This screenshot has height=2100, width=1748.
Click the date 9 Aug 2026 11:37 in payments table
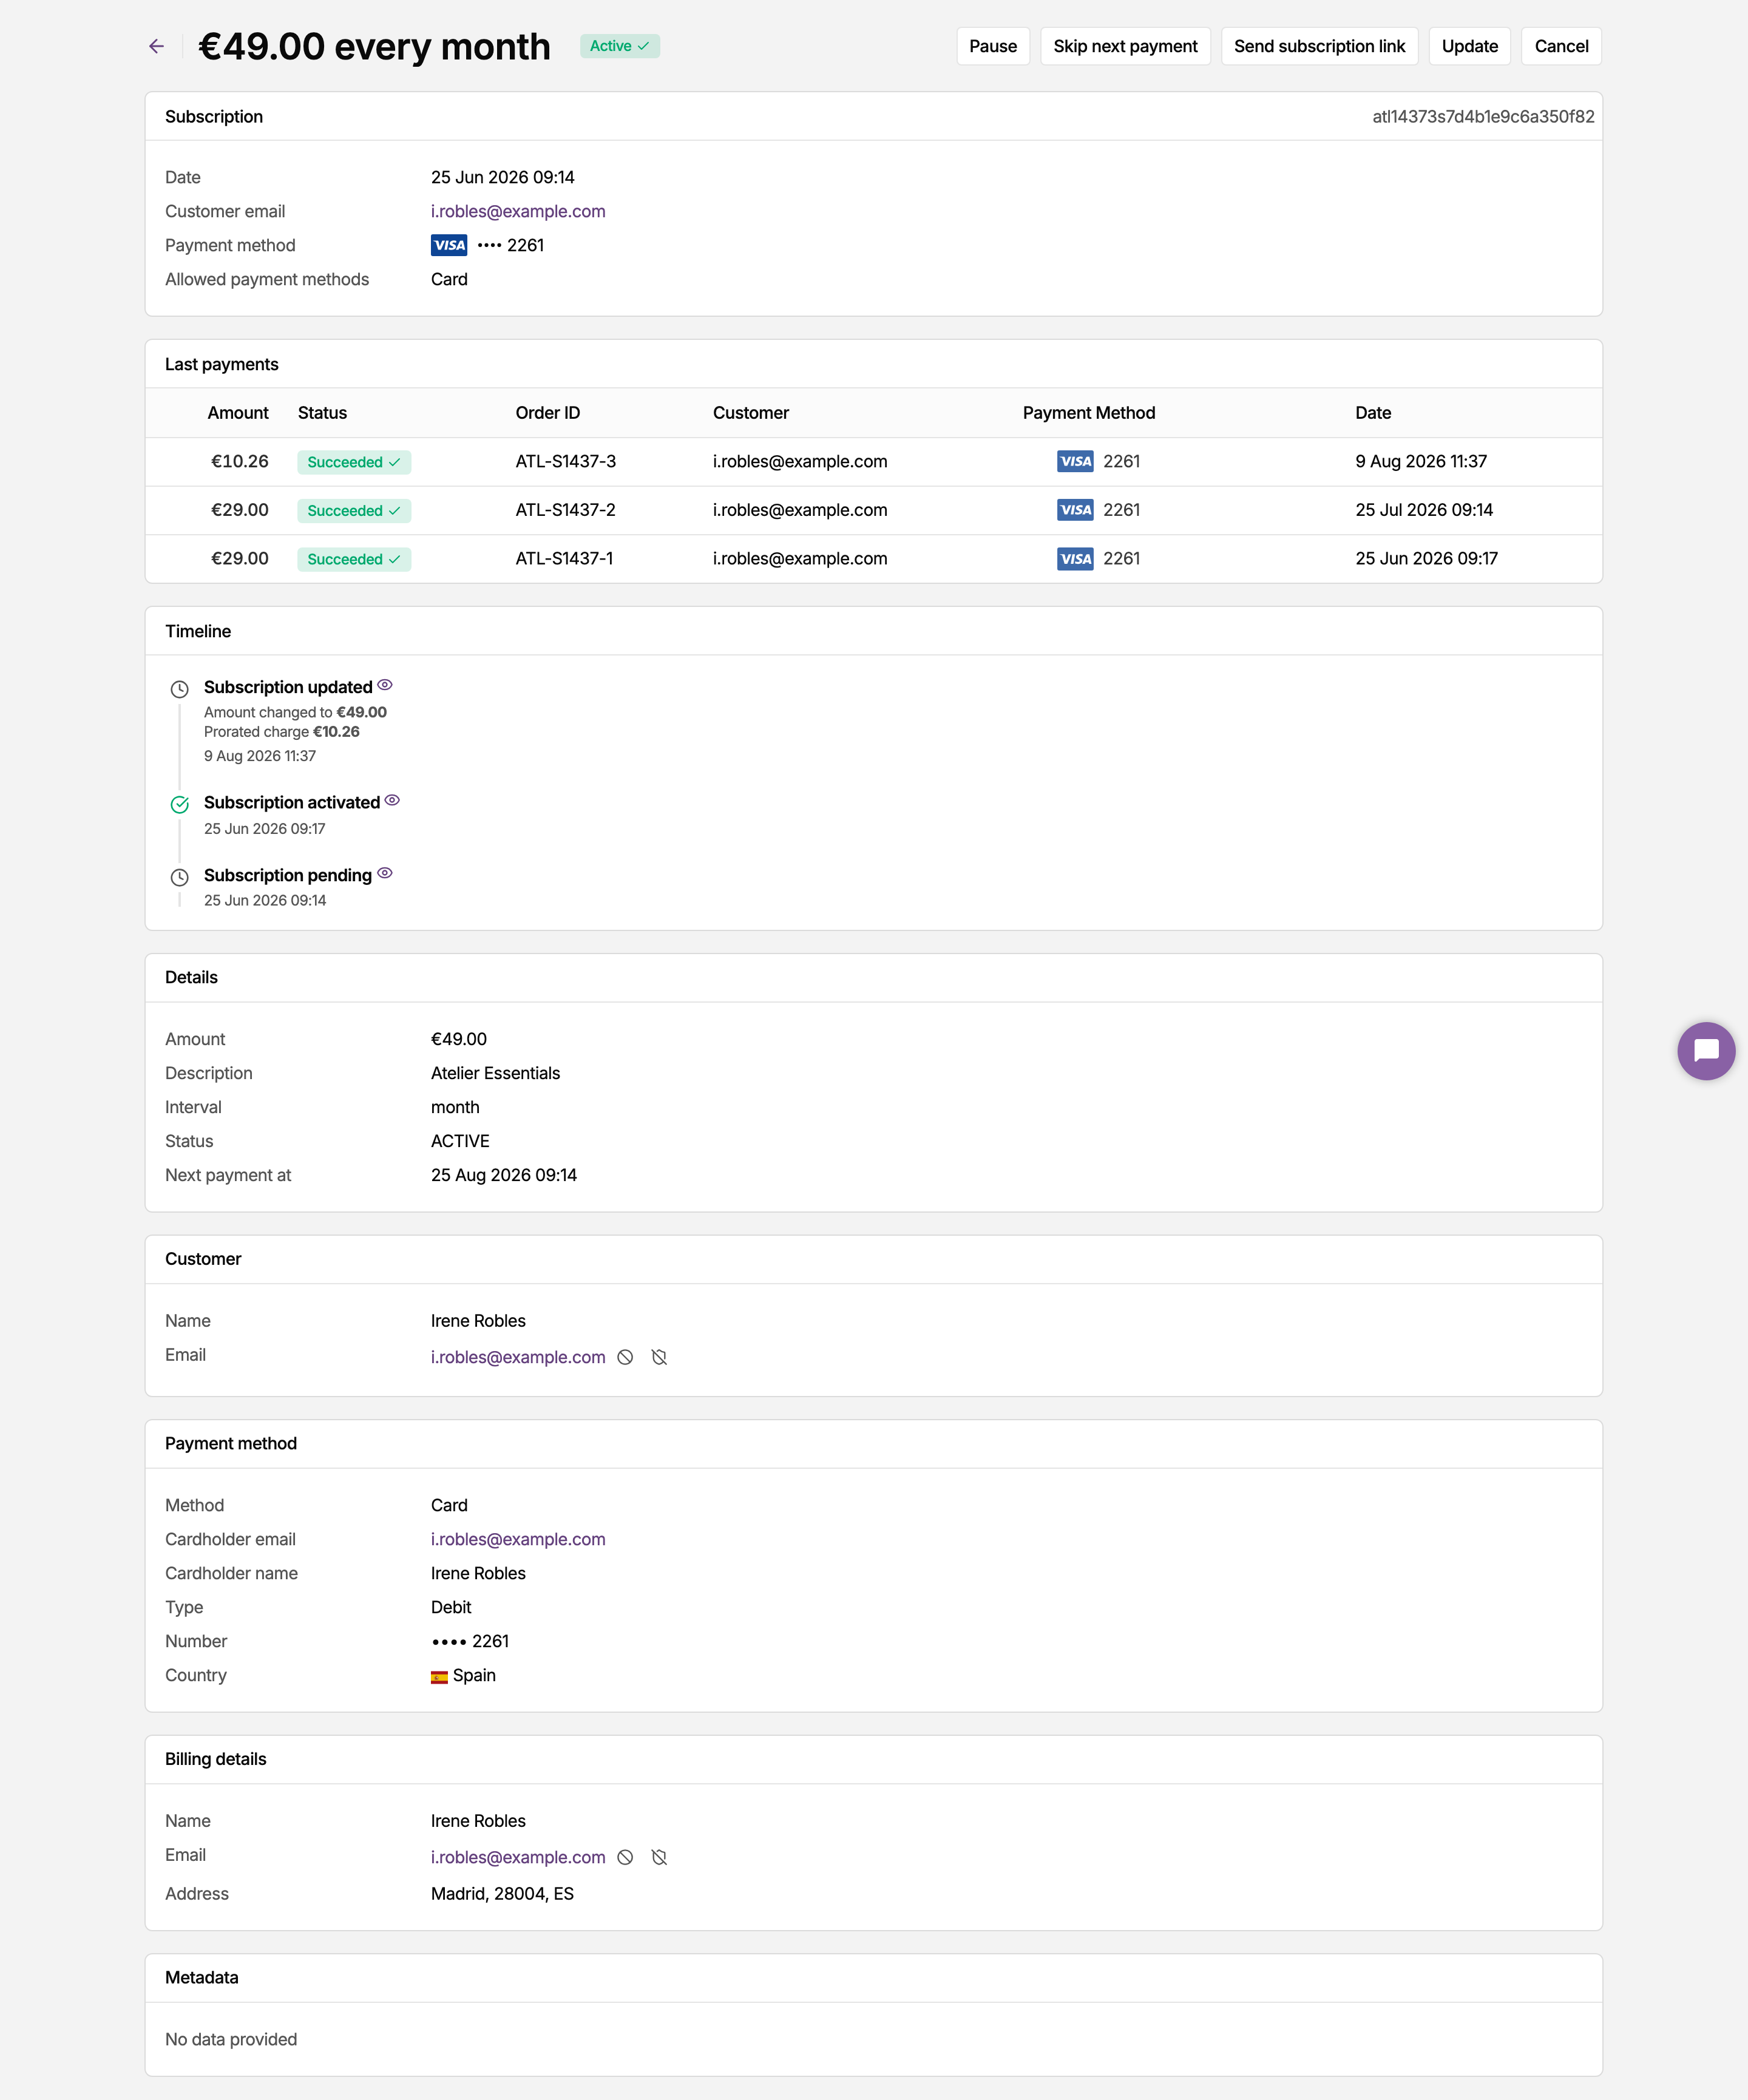(x=1421, y=461)
